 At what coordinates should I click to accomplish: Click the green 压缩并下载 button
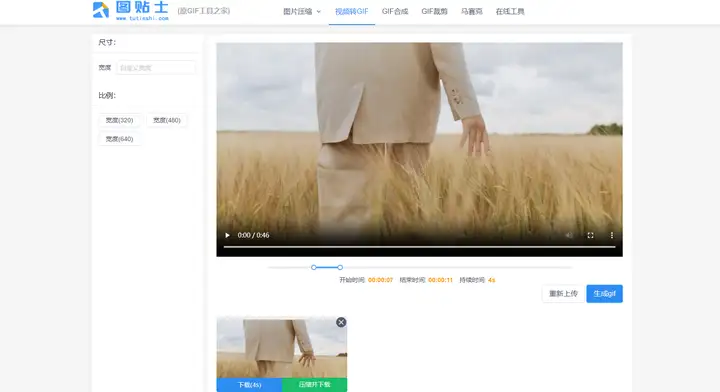315,385
